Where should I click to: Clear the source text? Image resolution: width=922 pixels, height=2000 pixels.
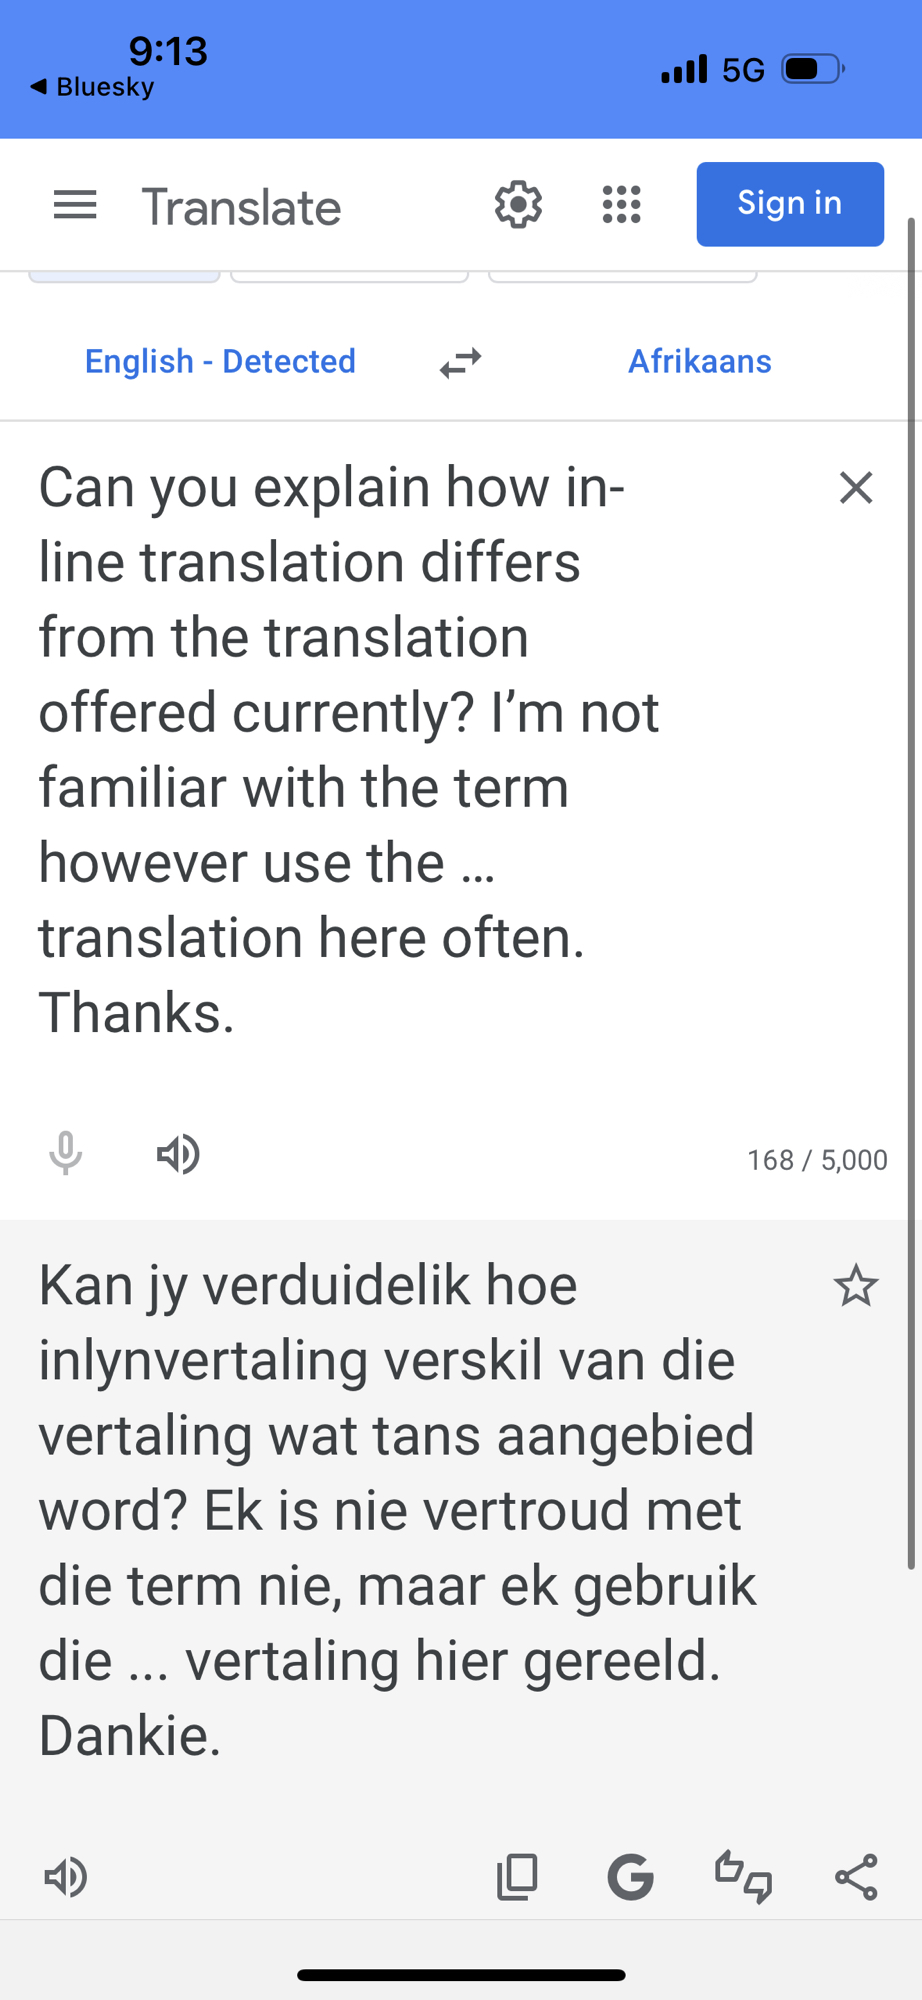click(856, 488)
